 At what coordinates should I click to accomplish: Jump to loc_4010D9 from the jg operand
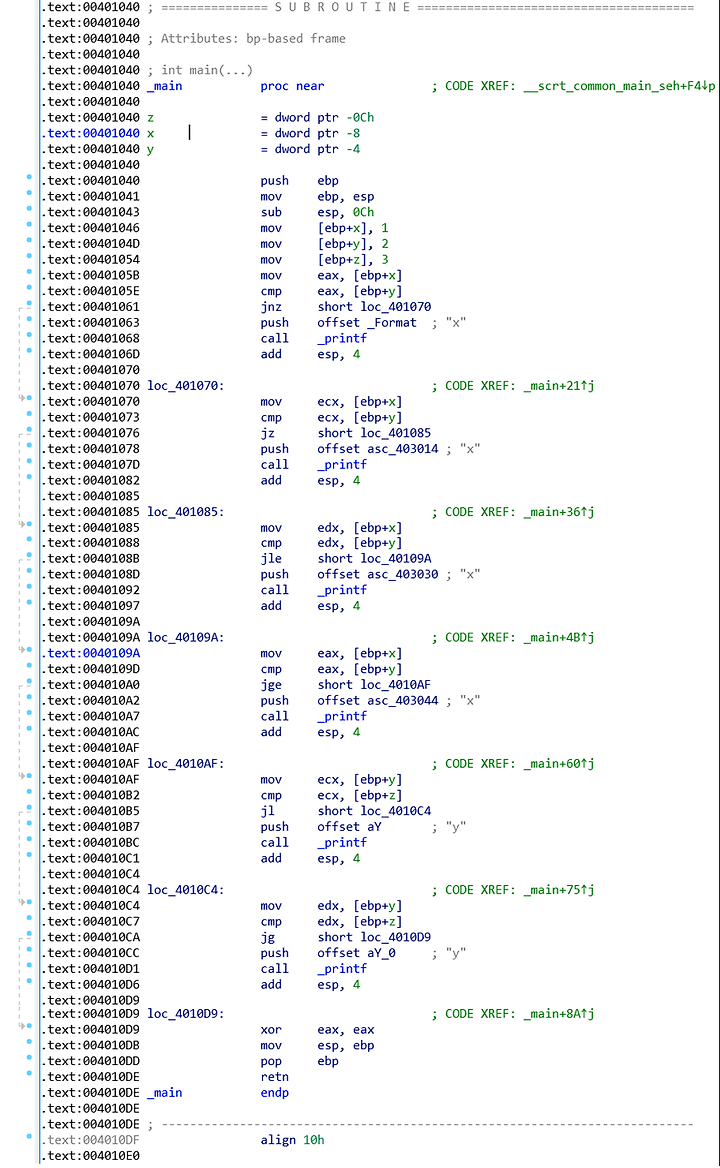395,937
